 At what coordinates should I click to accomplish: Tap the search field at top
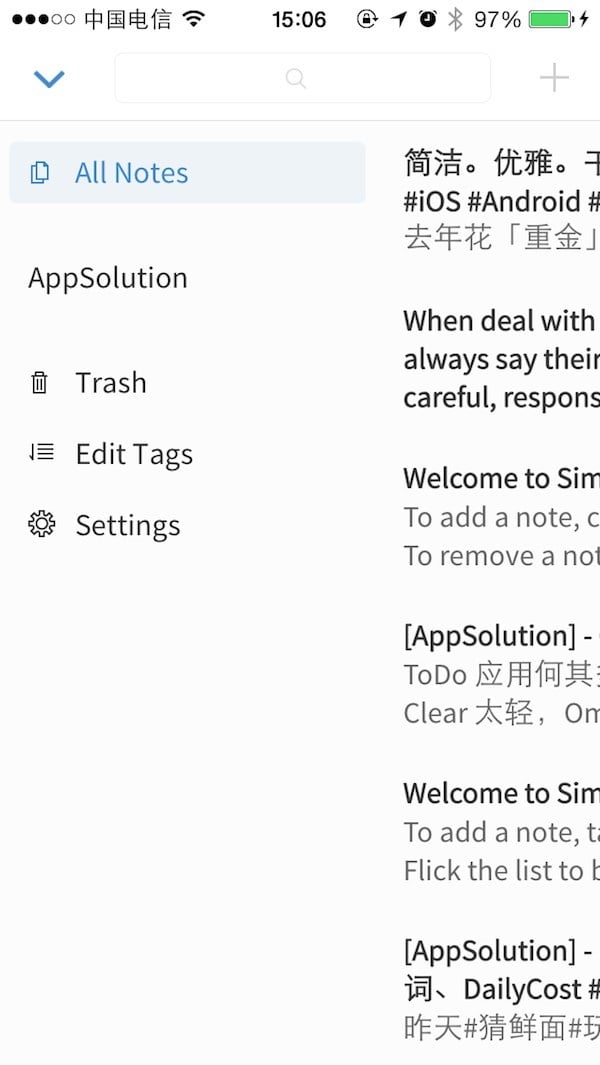point(302,78)
